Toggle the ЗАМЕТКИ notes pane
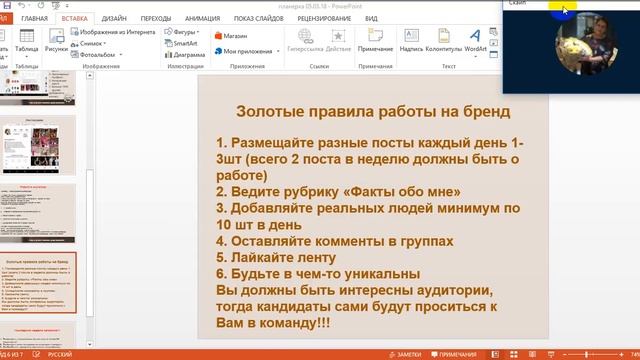 (x=405, y=354)
